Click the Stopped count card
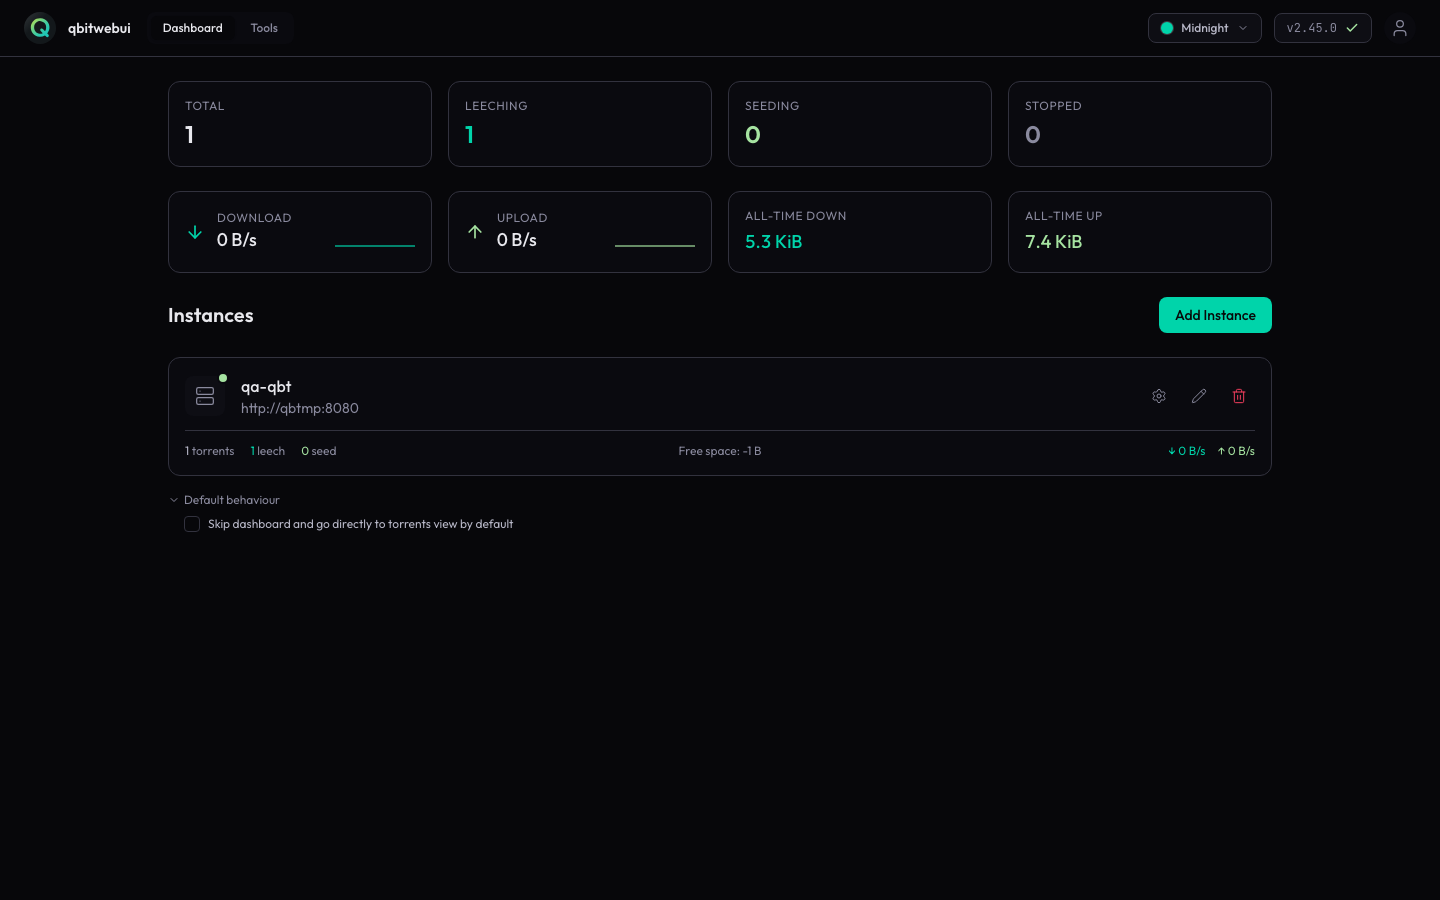Screen dimensions: 1440x900 tap(1140, 124)
